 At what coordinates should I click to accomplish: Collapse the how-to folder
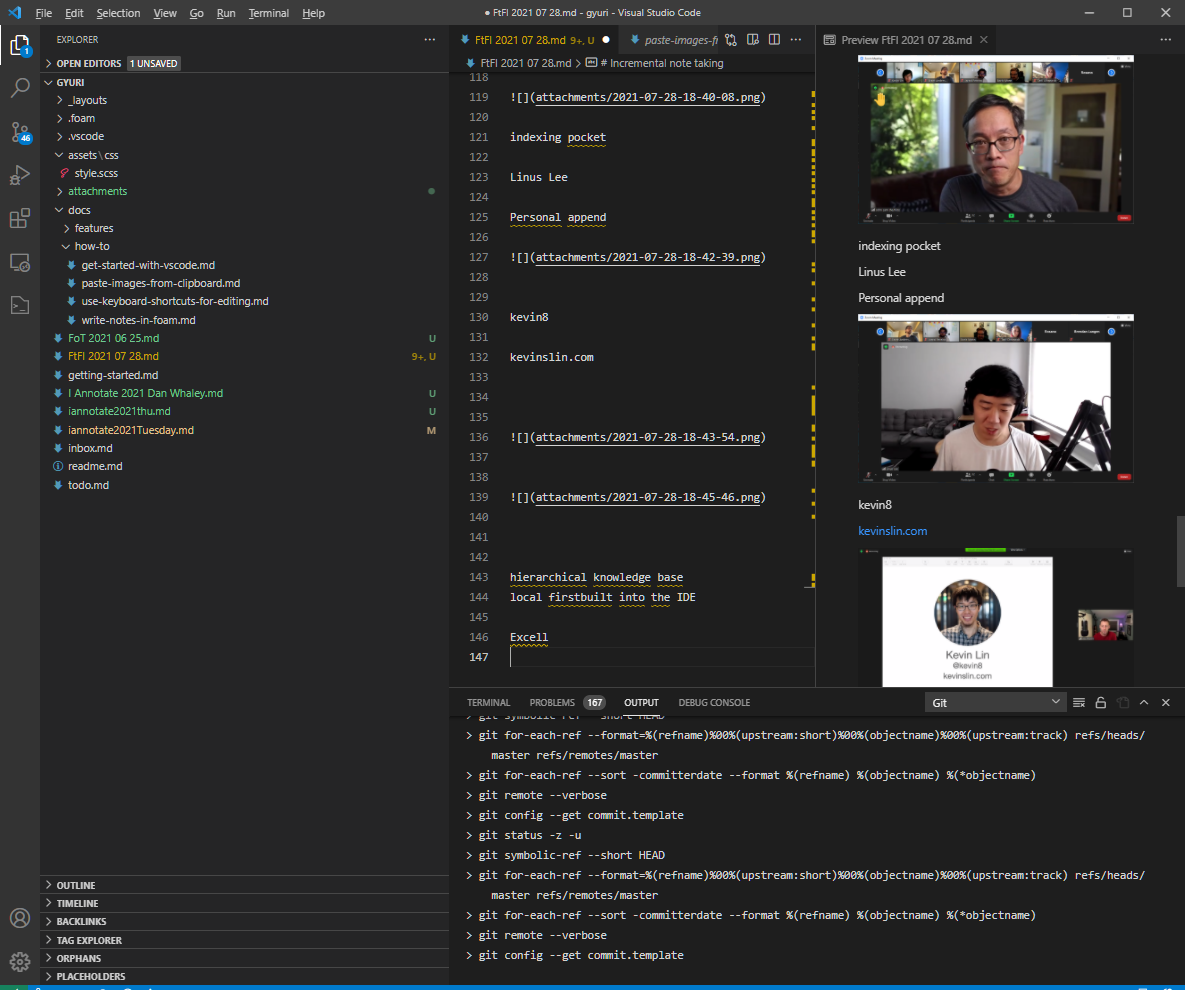point(91,246)
